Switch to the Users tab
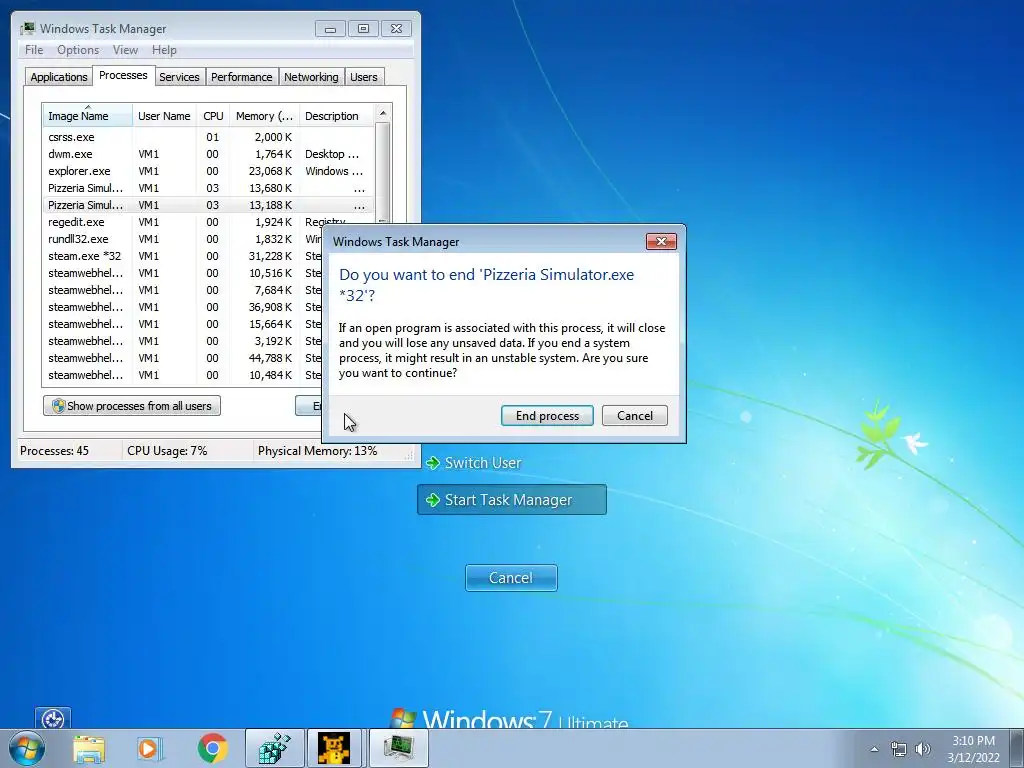Viewport: 1024px width, 768px height. point(364,77)
